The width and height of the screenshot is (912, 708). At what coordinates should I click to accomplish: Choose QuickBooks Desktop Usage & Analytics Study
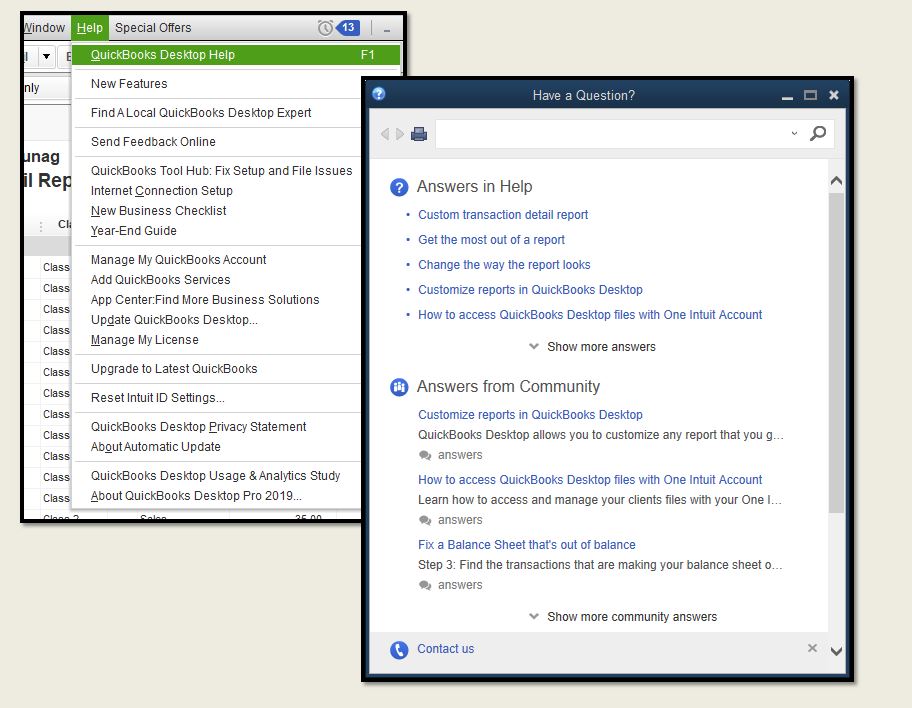[215, 476]
